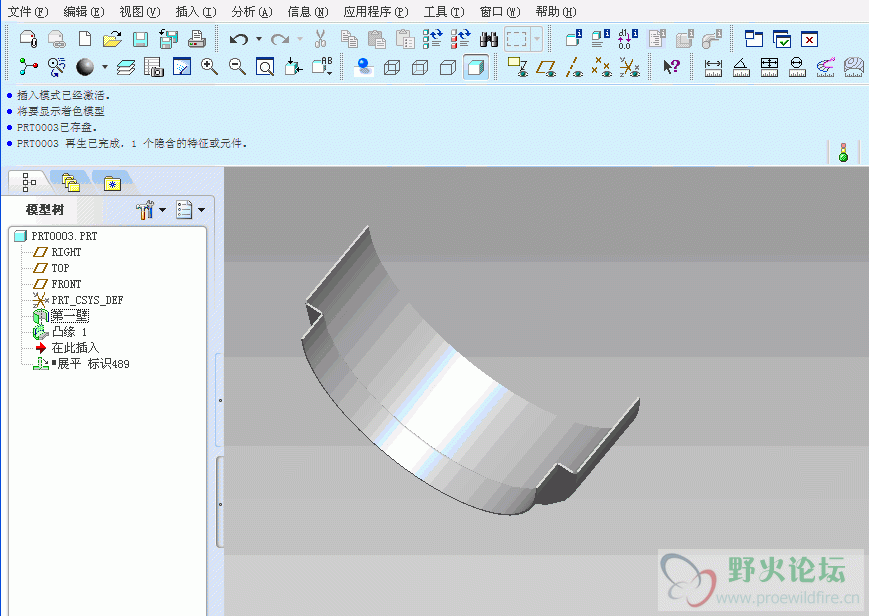The height and width of the screenshot is (616, 869).
Task: Click the What's This help cursor icon
Action: [x=671, y=67]
